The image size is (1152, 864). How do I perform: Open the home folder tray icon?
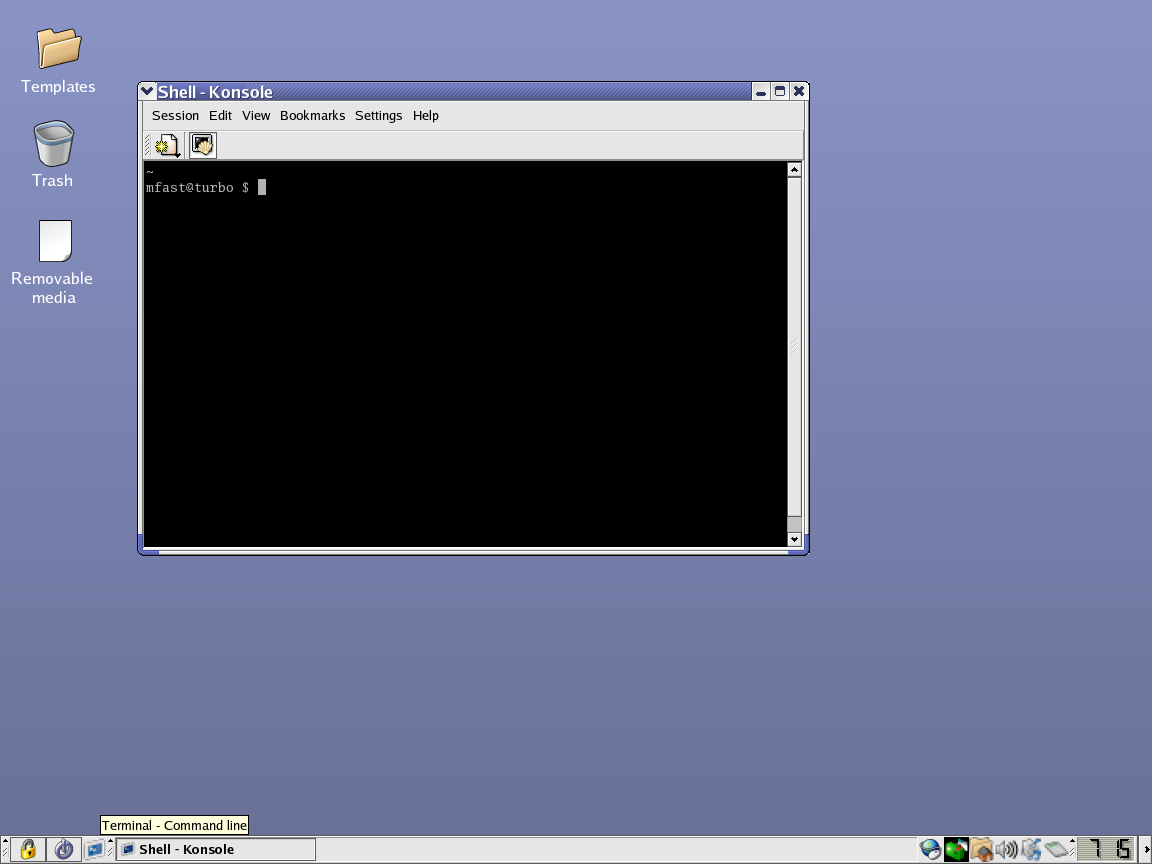[981, 849]
